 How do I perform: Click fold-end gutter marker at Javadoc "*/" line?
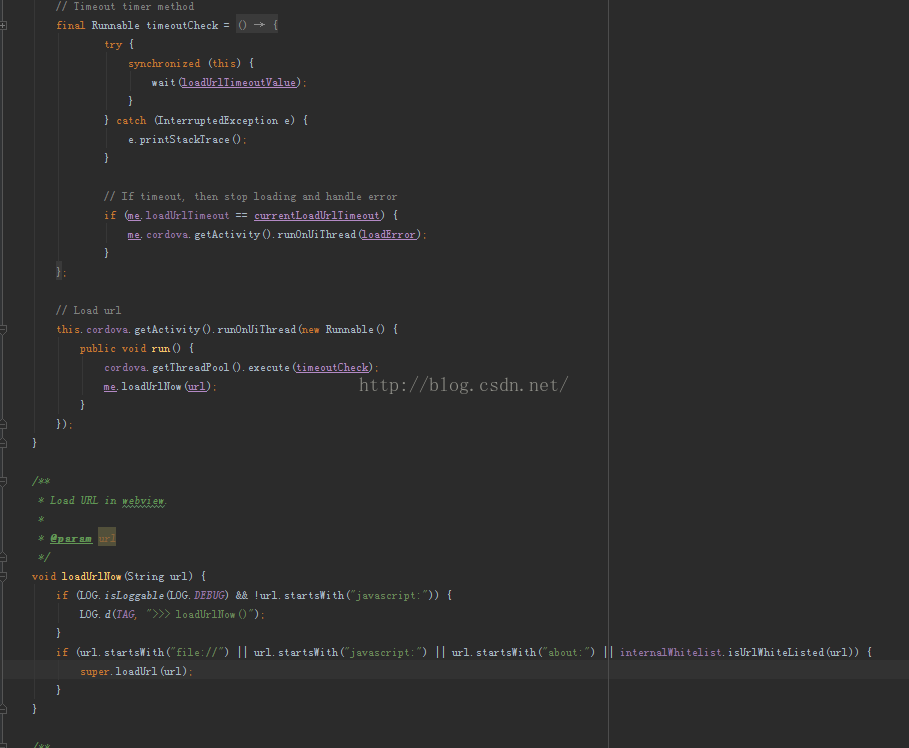[x=4, y=557]
